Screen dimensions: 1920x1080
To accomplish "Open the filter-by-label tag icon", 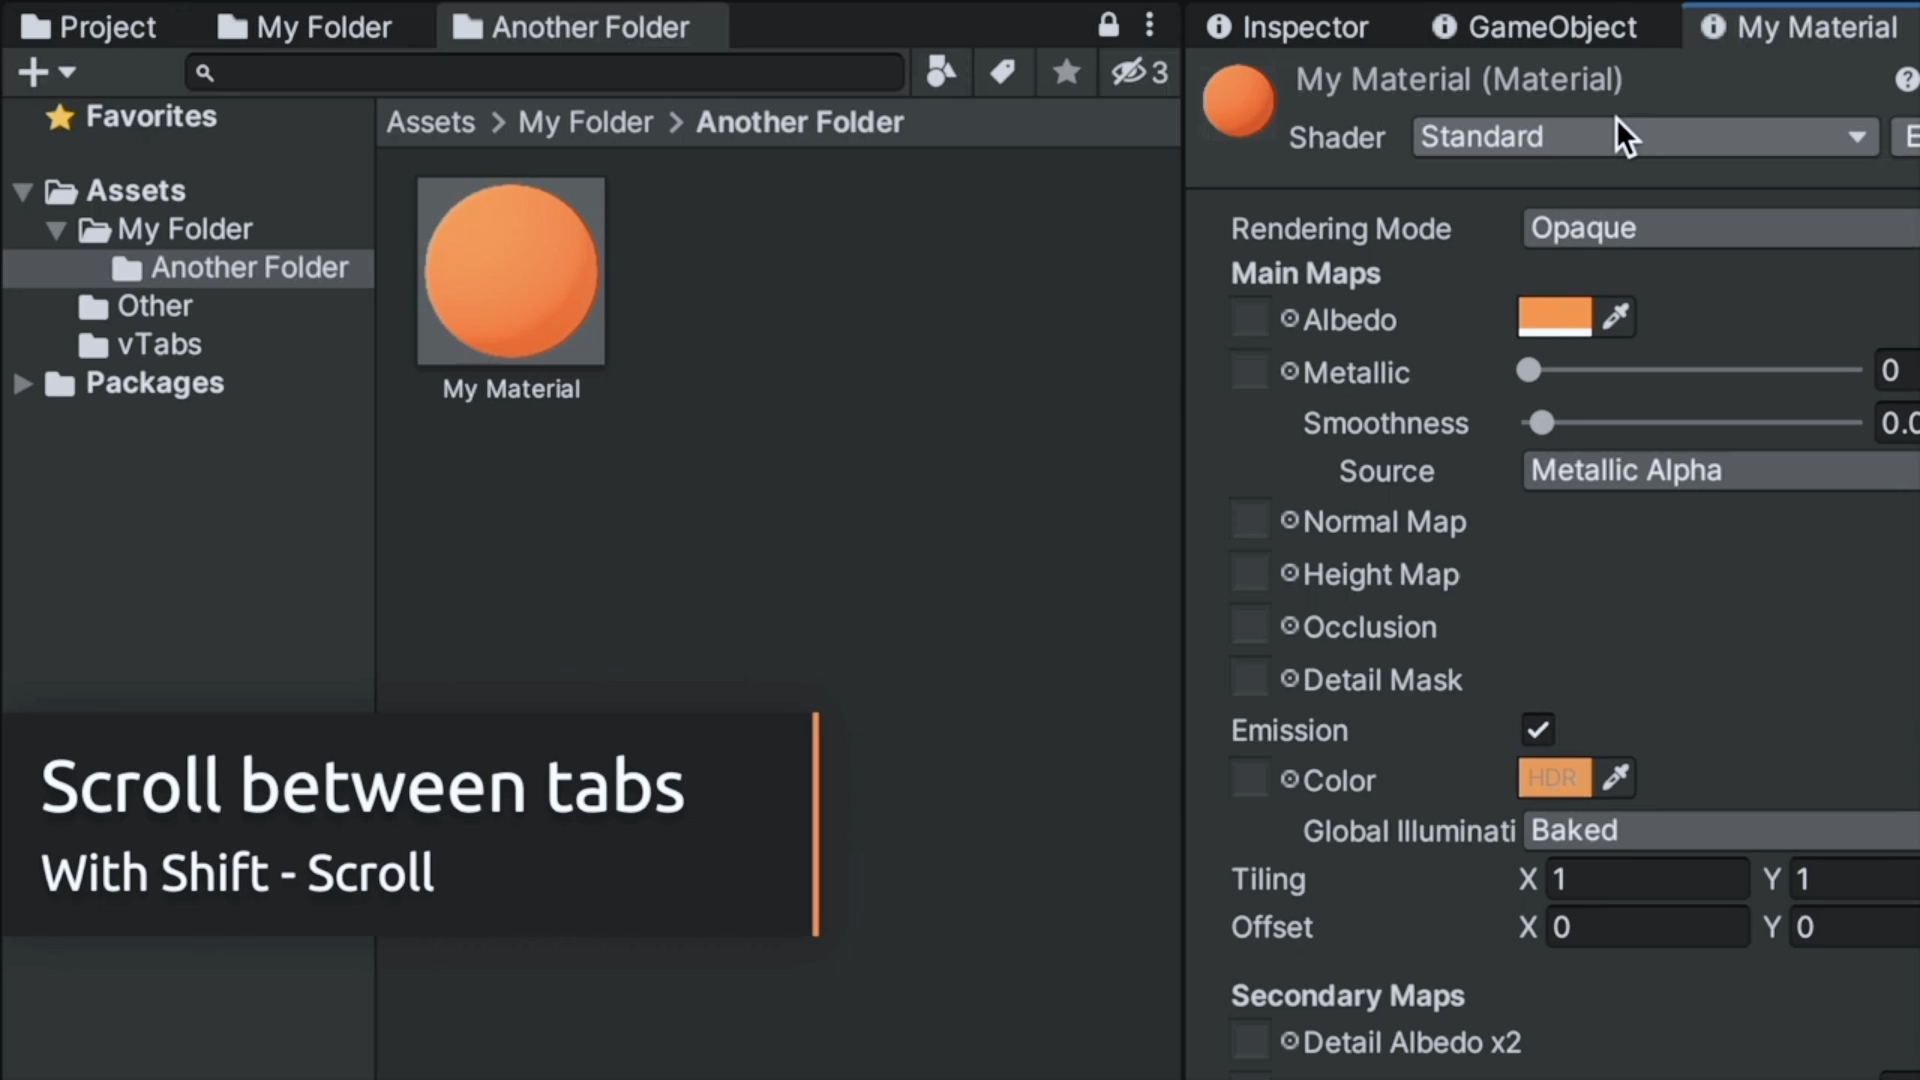I will [x=1003, y=71].
